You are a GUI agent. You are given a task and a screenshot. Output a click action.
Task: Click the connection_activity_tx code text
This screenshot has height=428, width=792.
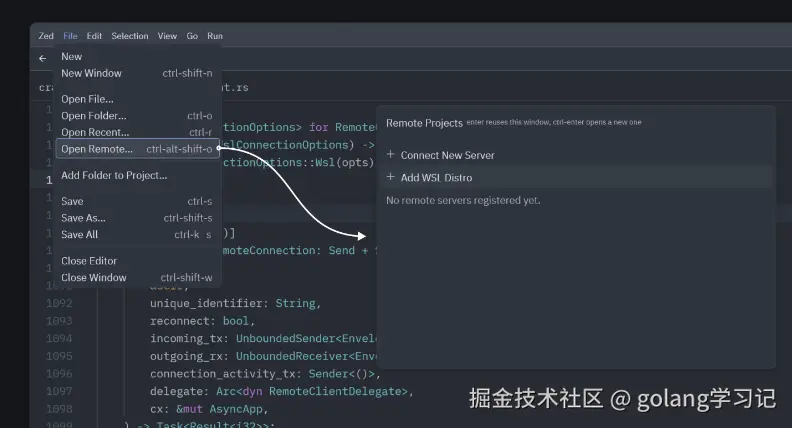pos(265,374)
